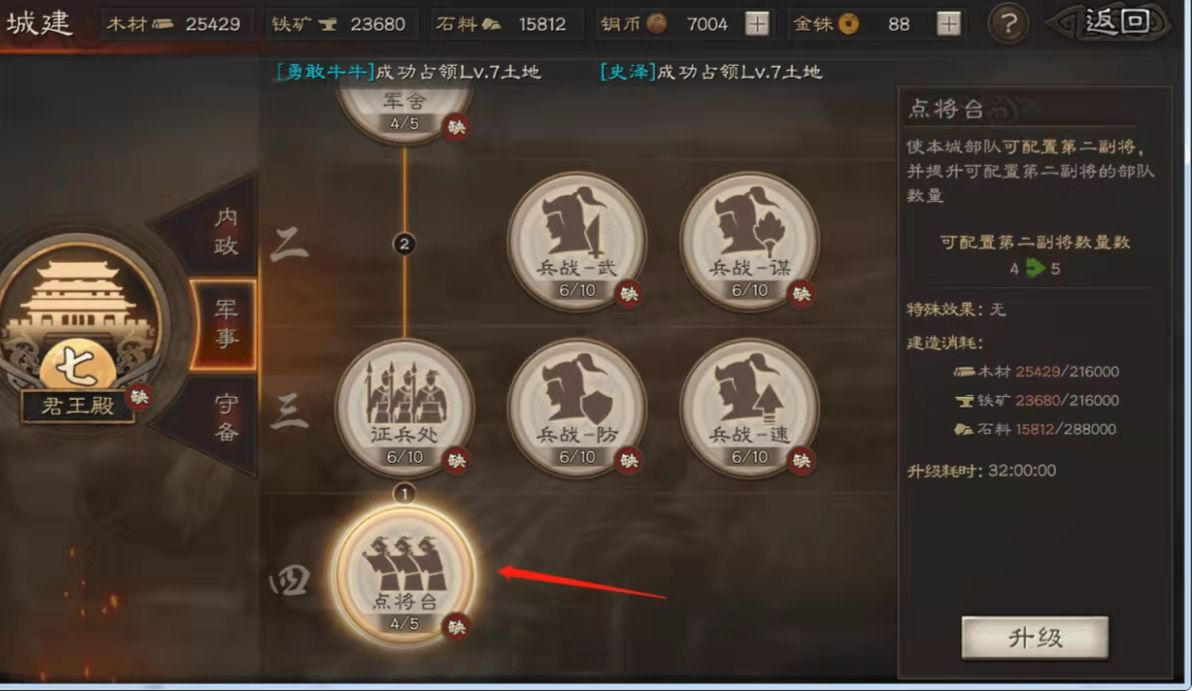Add more 铜币 with plus button
This screenshot has width=1192, height=691.
point(757,24)
